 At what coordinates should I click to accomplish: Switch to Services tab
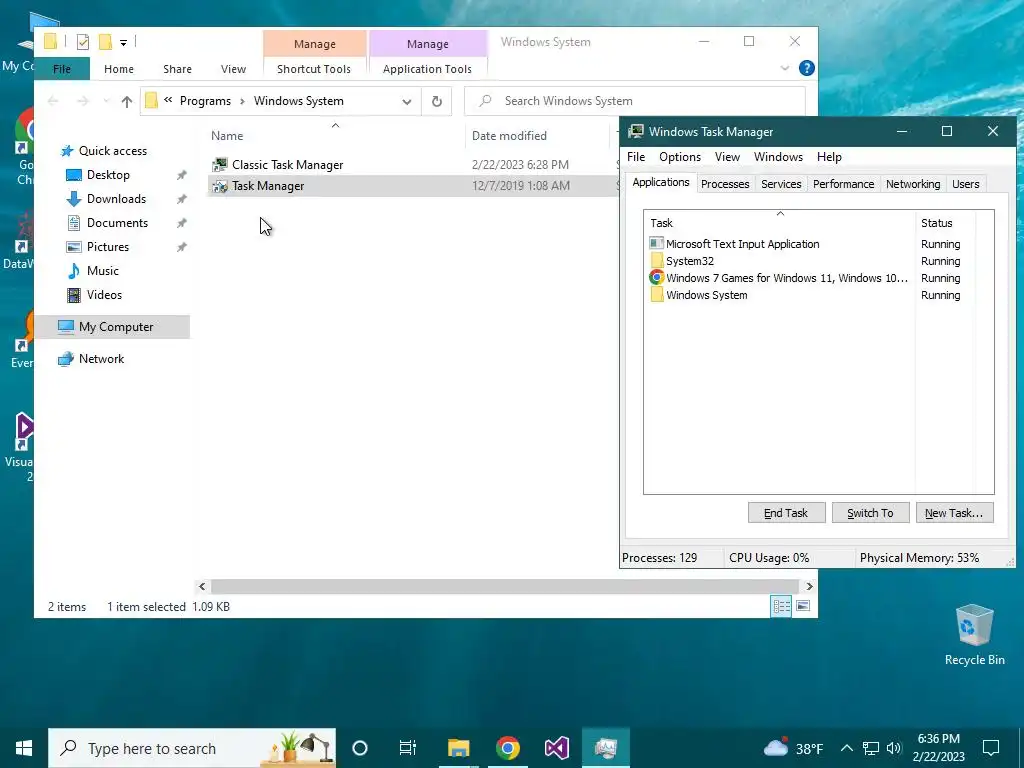click(x=781, y=184)
